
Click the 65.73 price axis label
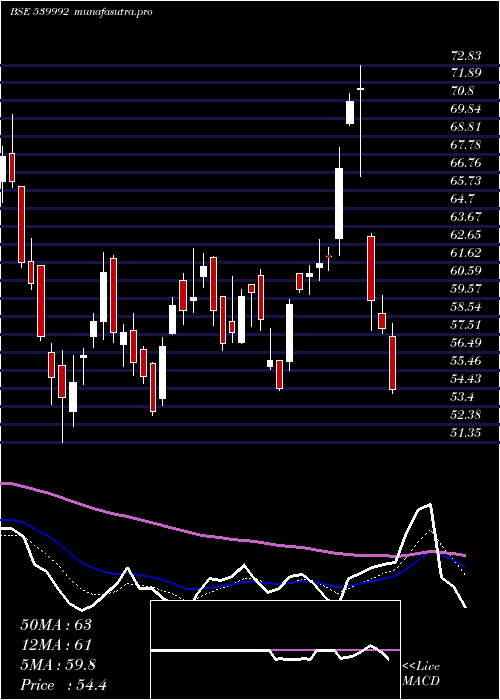[x=466, y=181]
